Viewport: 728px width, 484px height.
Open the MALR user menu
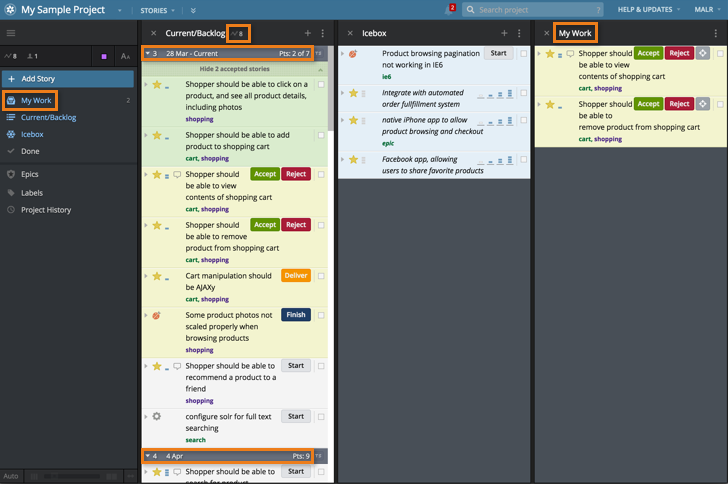click(707, 9)
